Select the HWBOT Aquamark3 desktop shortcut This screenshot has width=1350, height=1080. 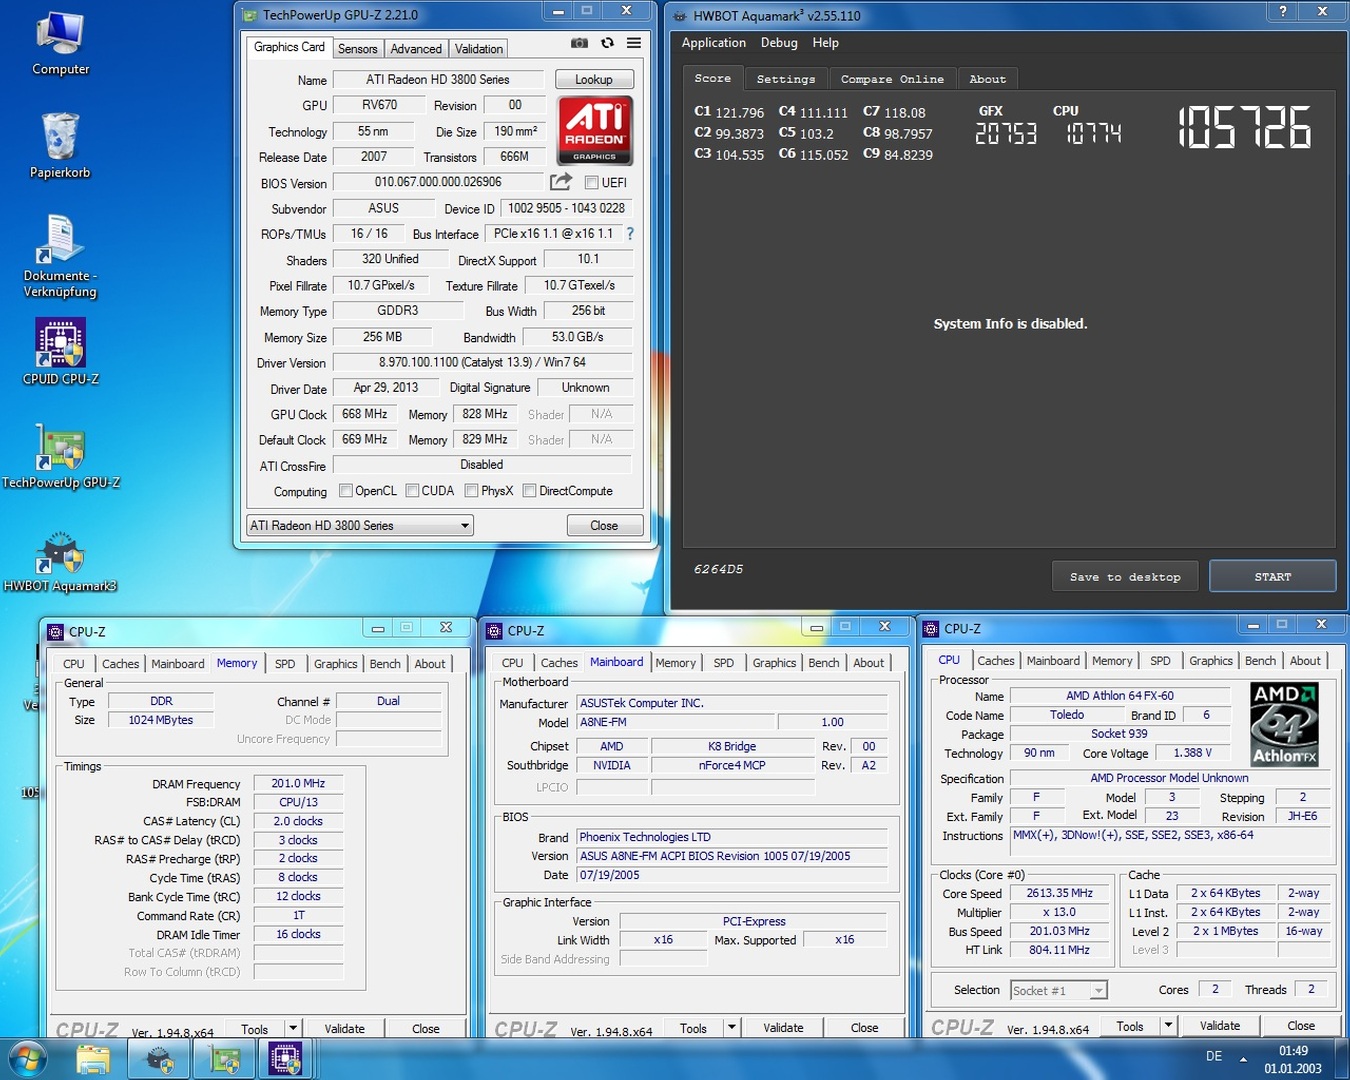click(x=60, y=561)
